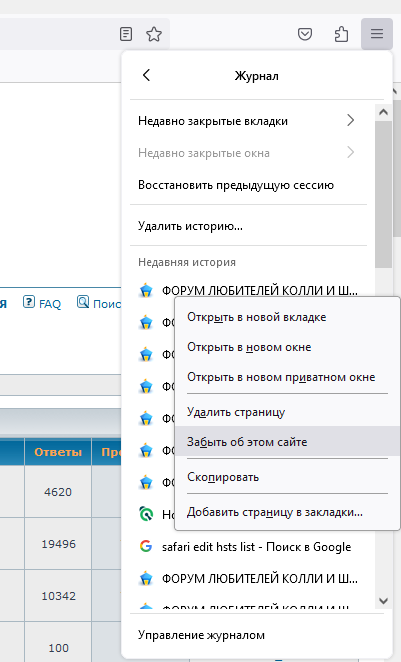Open the Pocket save icon
Image resolution: width=401 pixels, height=662 pixels.
coord(305,34)
